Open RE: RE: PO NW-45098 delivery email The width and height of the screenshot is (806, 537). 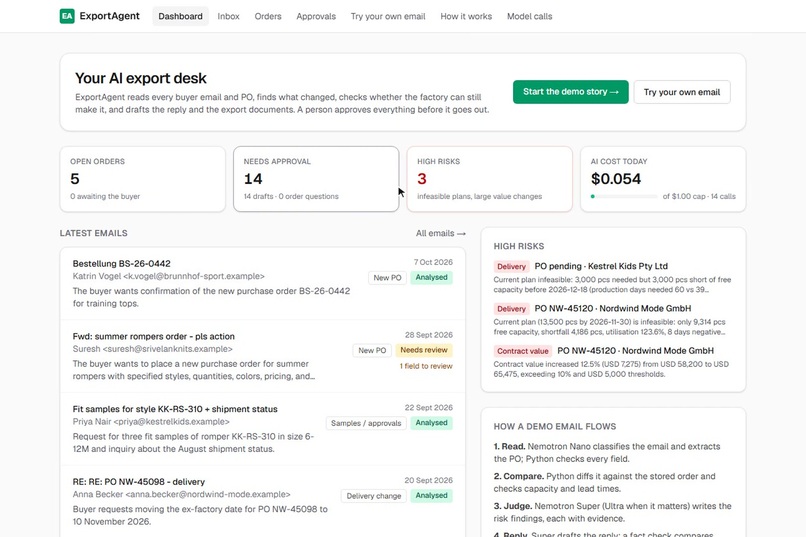pos(263,502)
